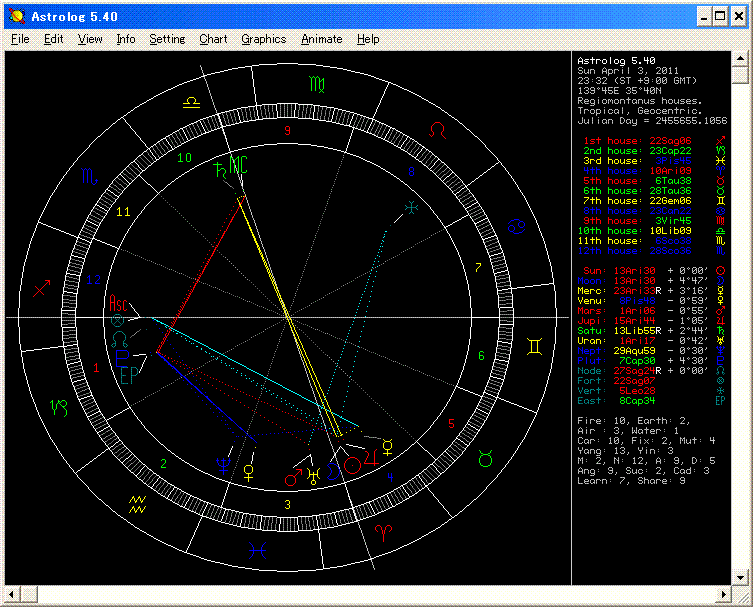Click the Astrolog icon in the title bar

[16, 16]
